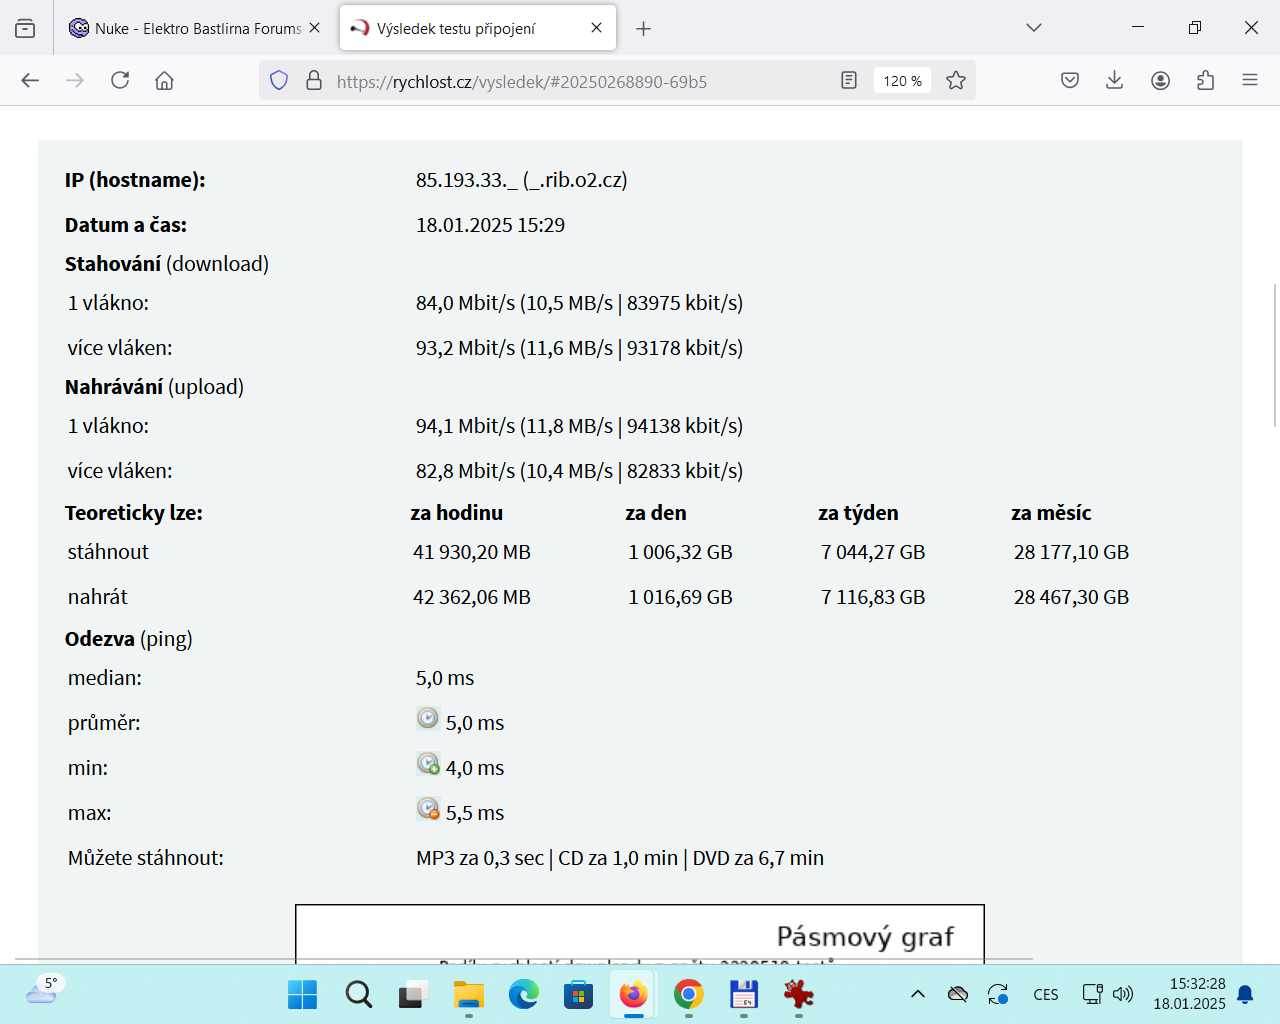The height and width of the screenshot is (1024, 1280).
Task: Click the rychlost.cz URL address field
Action: pyautogui.click(x=560, y=82)
